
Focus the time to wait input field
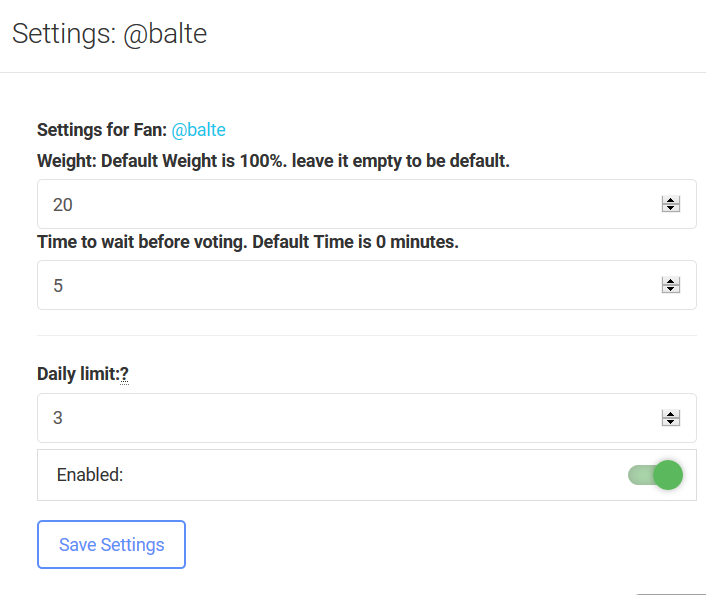click(x=340, y=285)
